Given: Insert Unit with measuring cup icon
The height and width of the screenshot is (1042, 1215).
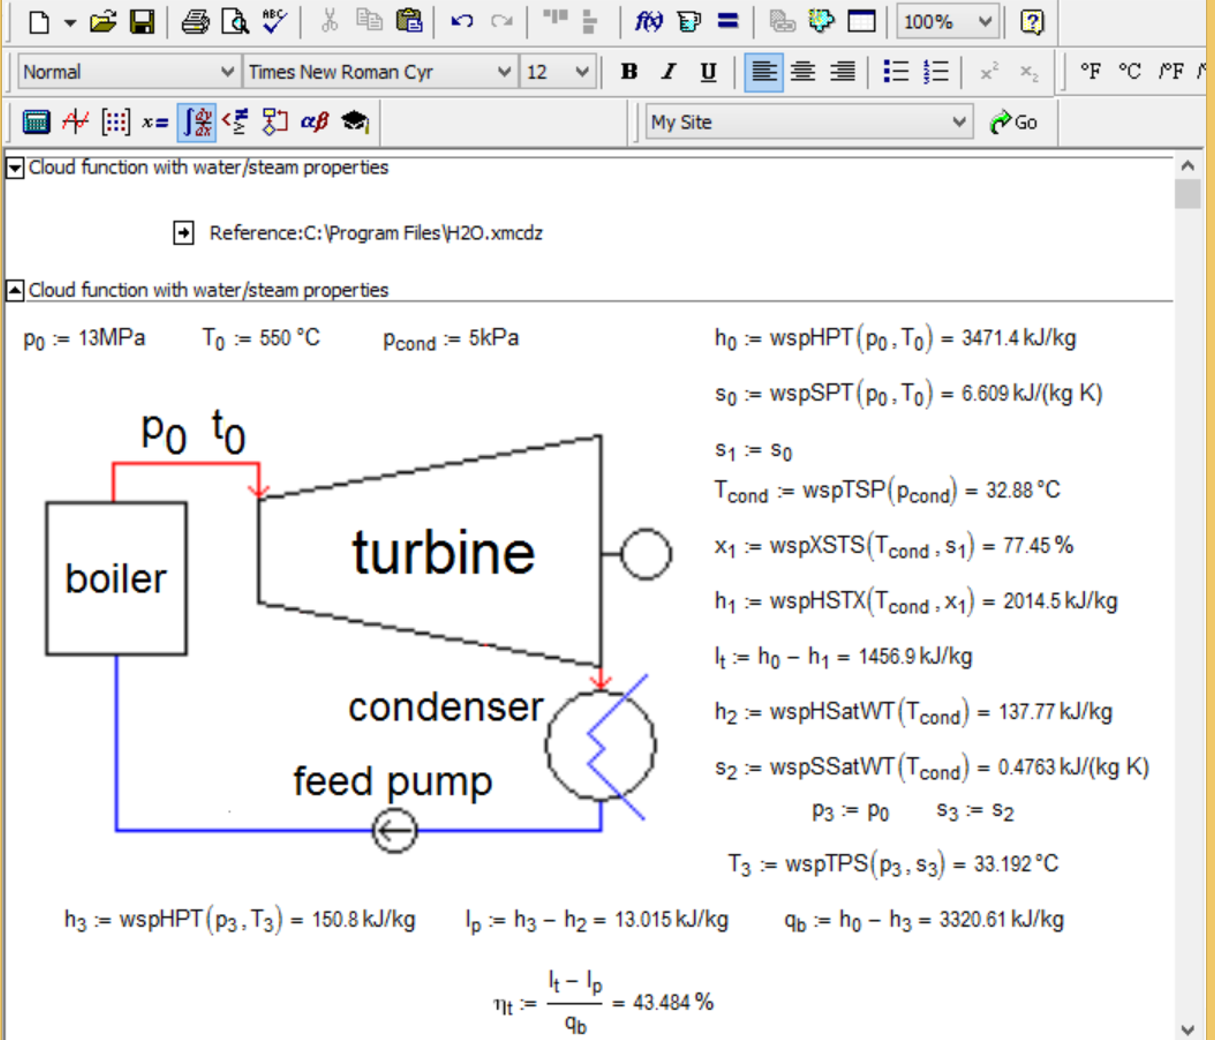Looking at the screenshot, I should [689, 21].
